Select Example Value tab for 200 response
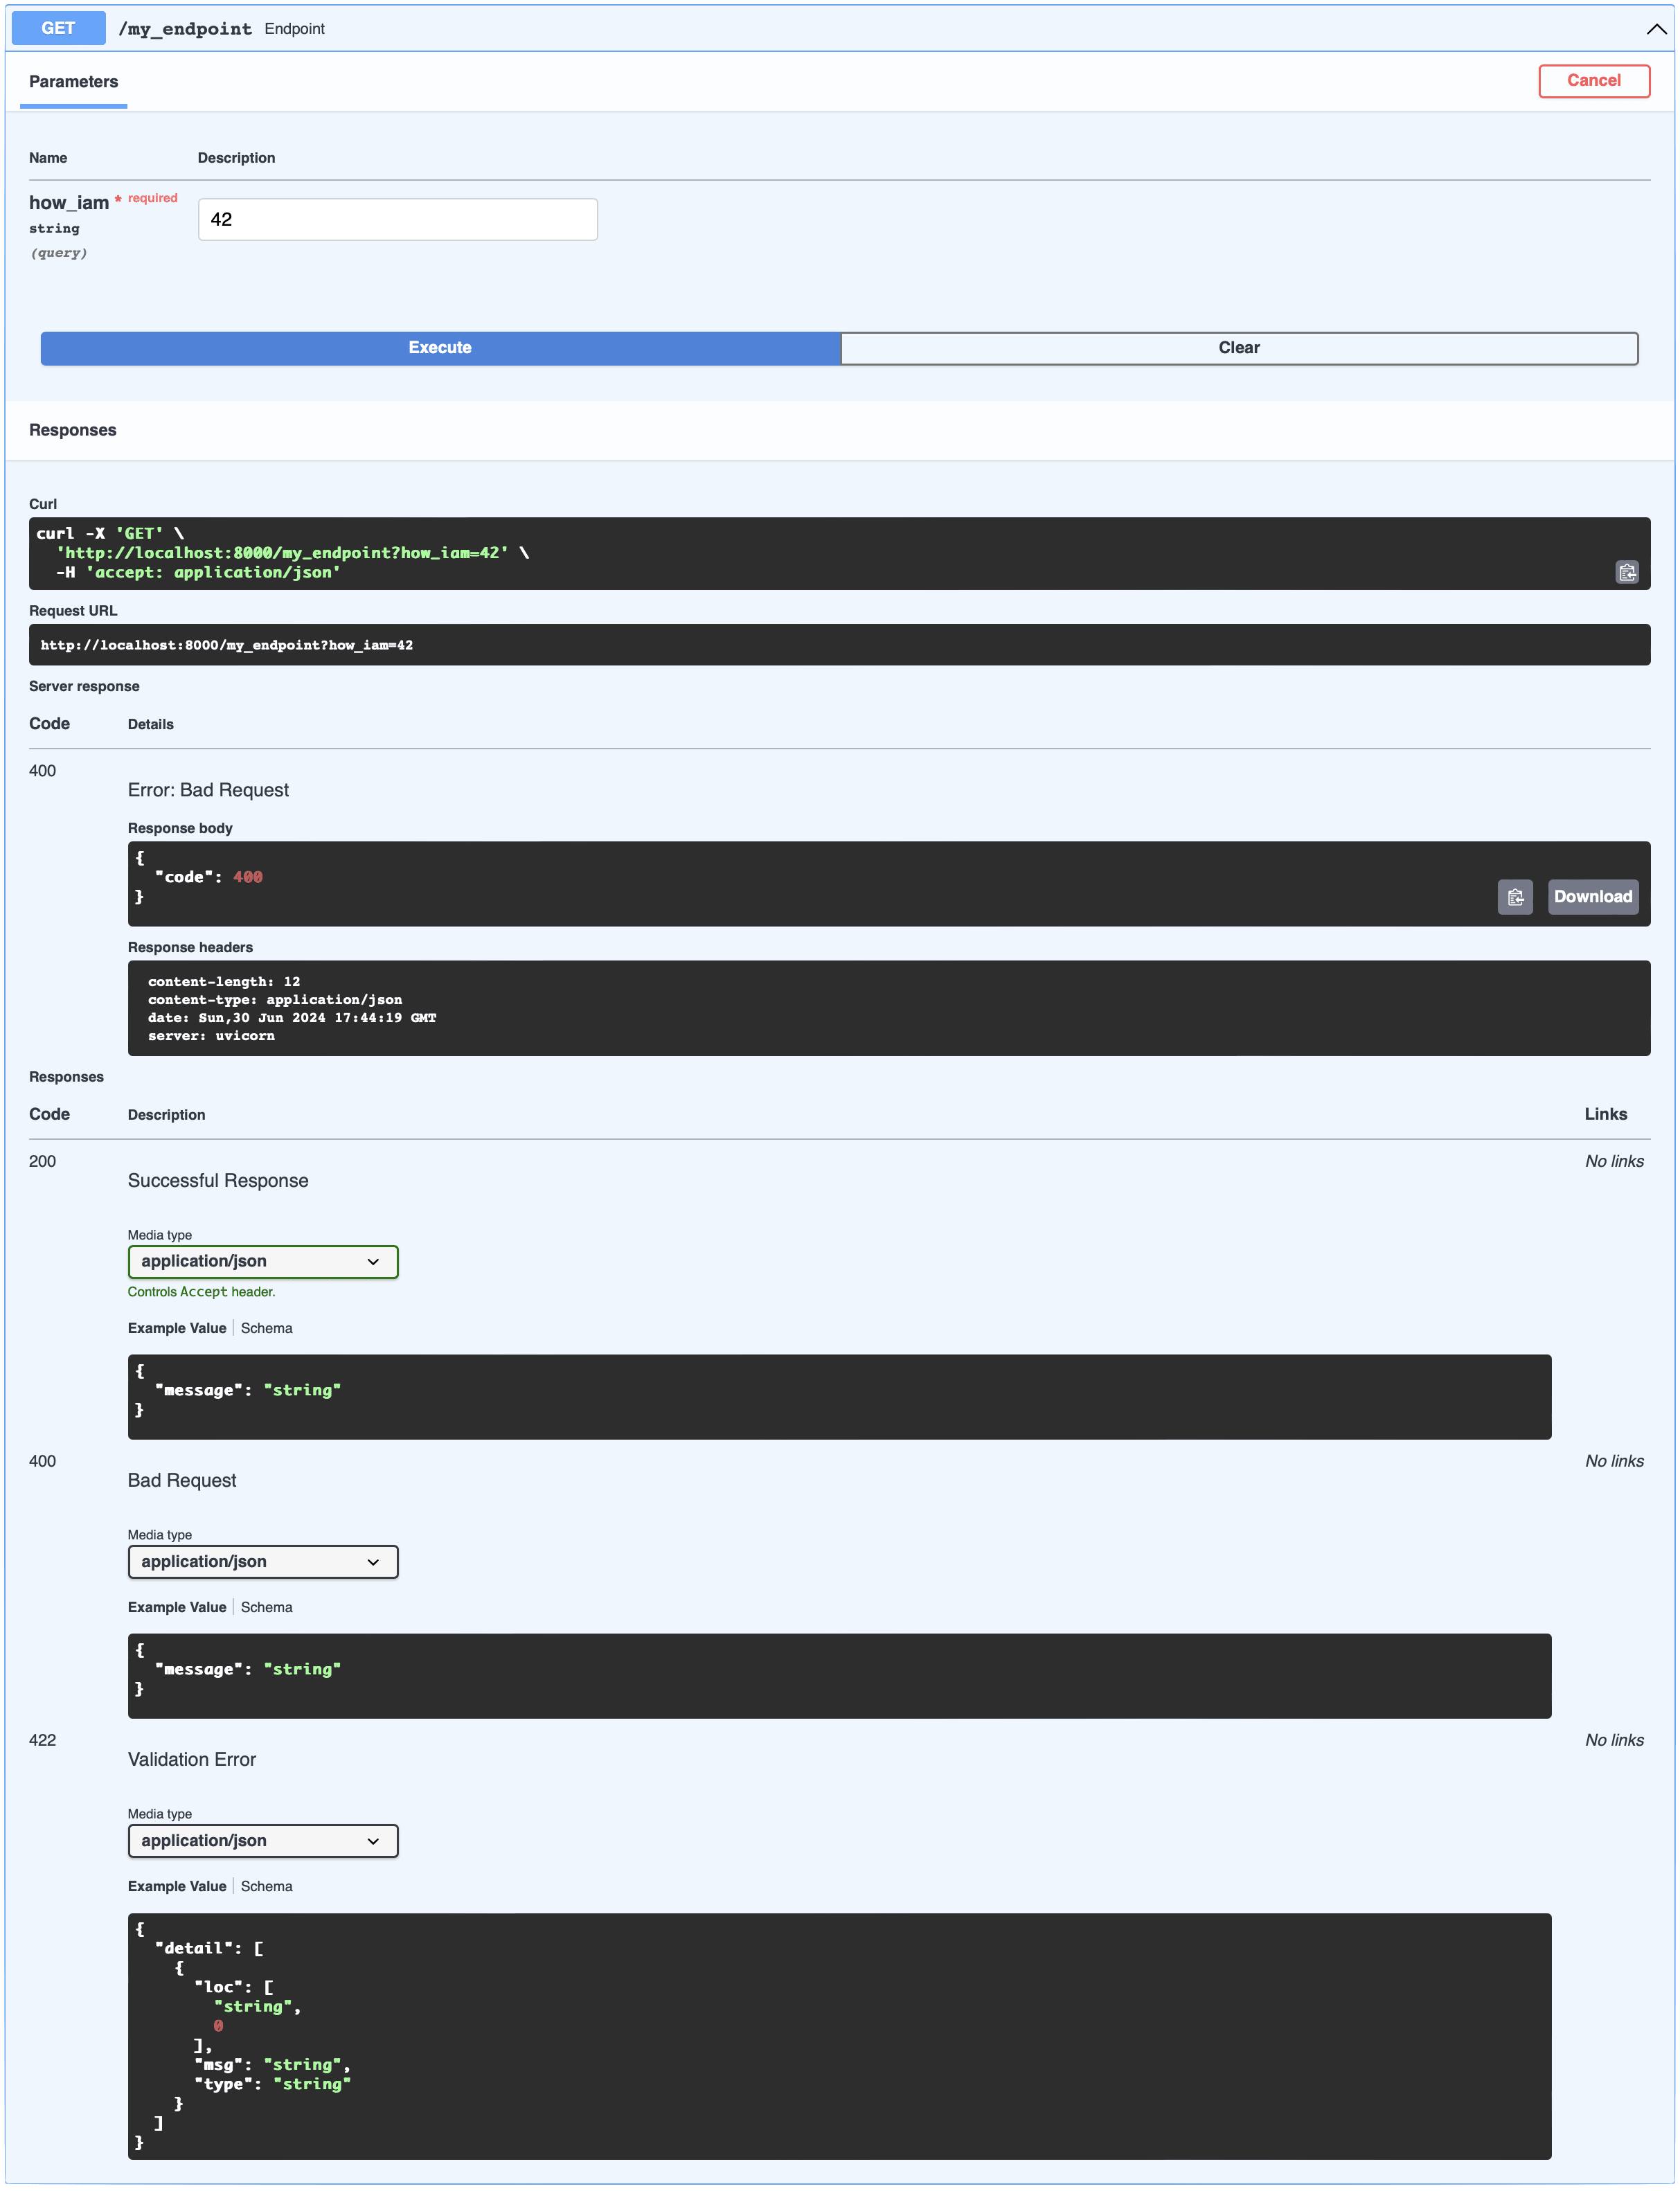 (177, 1328)
